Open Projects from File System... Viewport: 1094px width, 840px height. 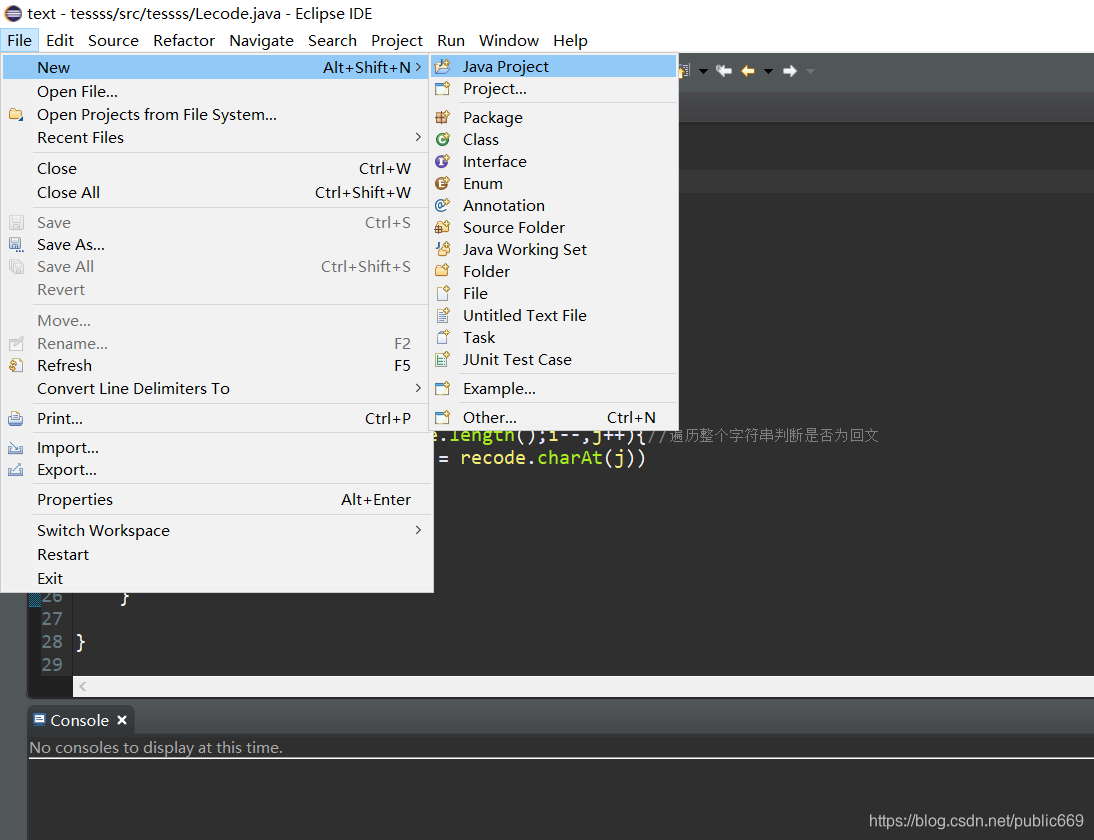click(x=216, y=114)
